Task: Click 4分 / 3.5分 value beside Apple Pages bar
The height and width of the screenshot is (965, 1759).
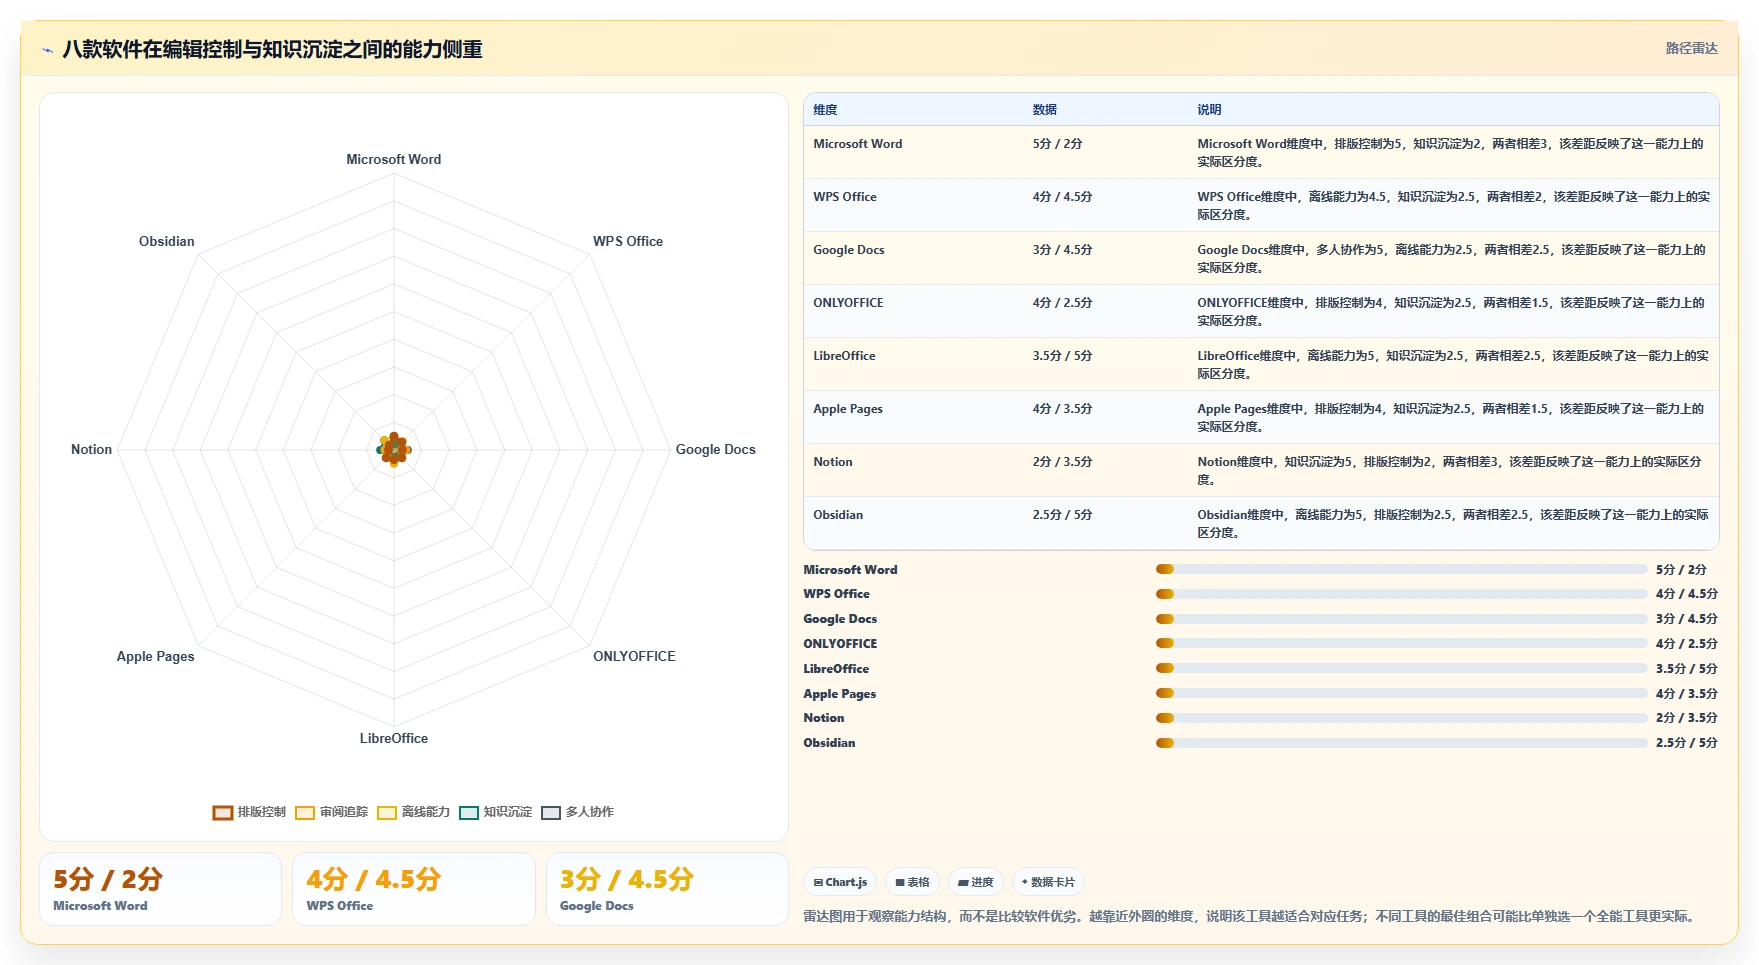Action: tap(1687, 694)
